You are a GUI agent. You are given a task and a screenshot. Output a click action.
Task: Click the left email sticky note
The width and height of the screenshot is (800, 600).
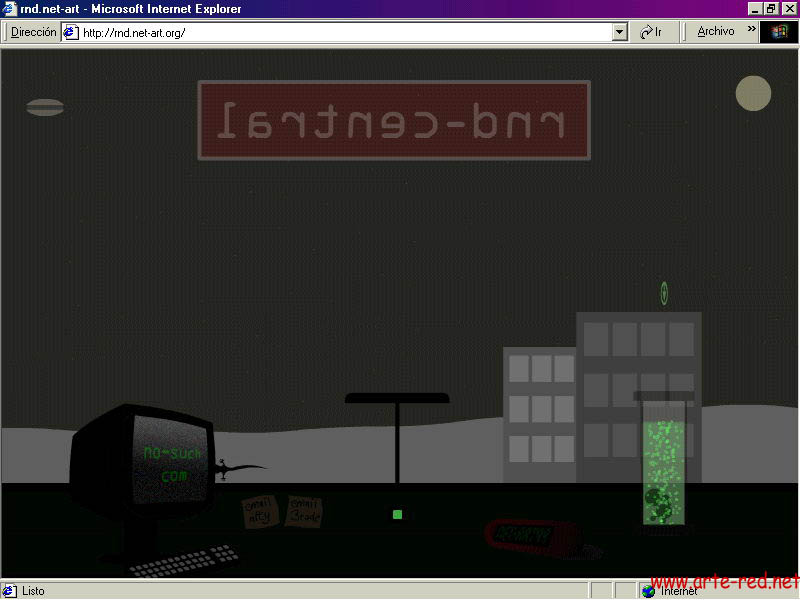click(259, 511)
